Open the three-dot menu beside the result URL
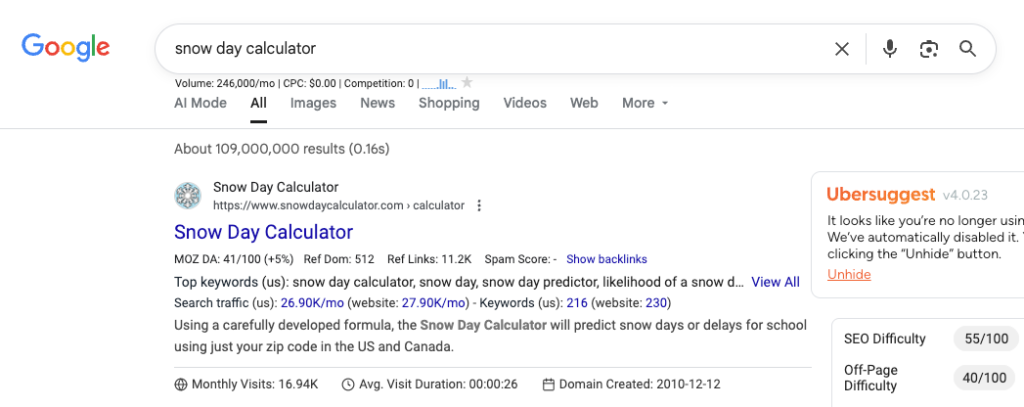This screenshot has height=407, width=1024. 479,206
